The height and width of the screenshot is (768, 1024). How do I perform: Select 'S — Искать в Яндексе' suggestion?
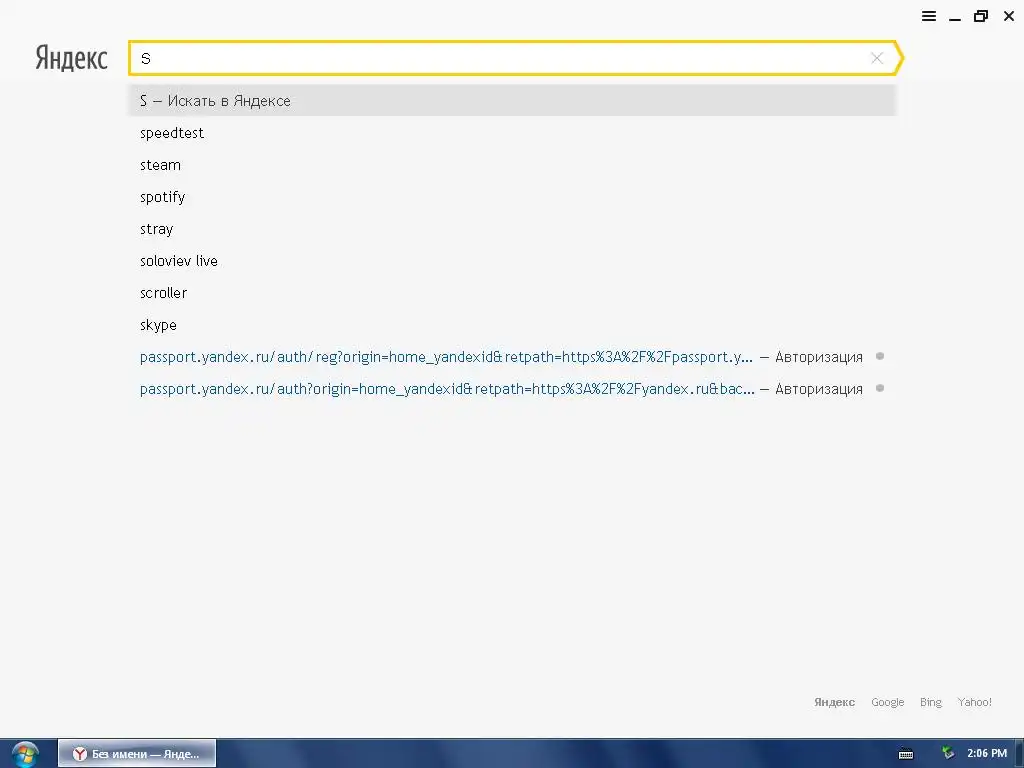tap(512, 101)
